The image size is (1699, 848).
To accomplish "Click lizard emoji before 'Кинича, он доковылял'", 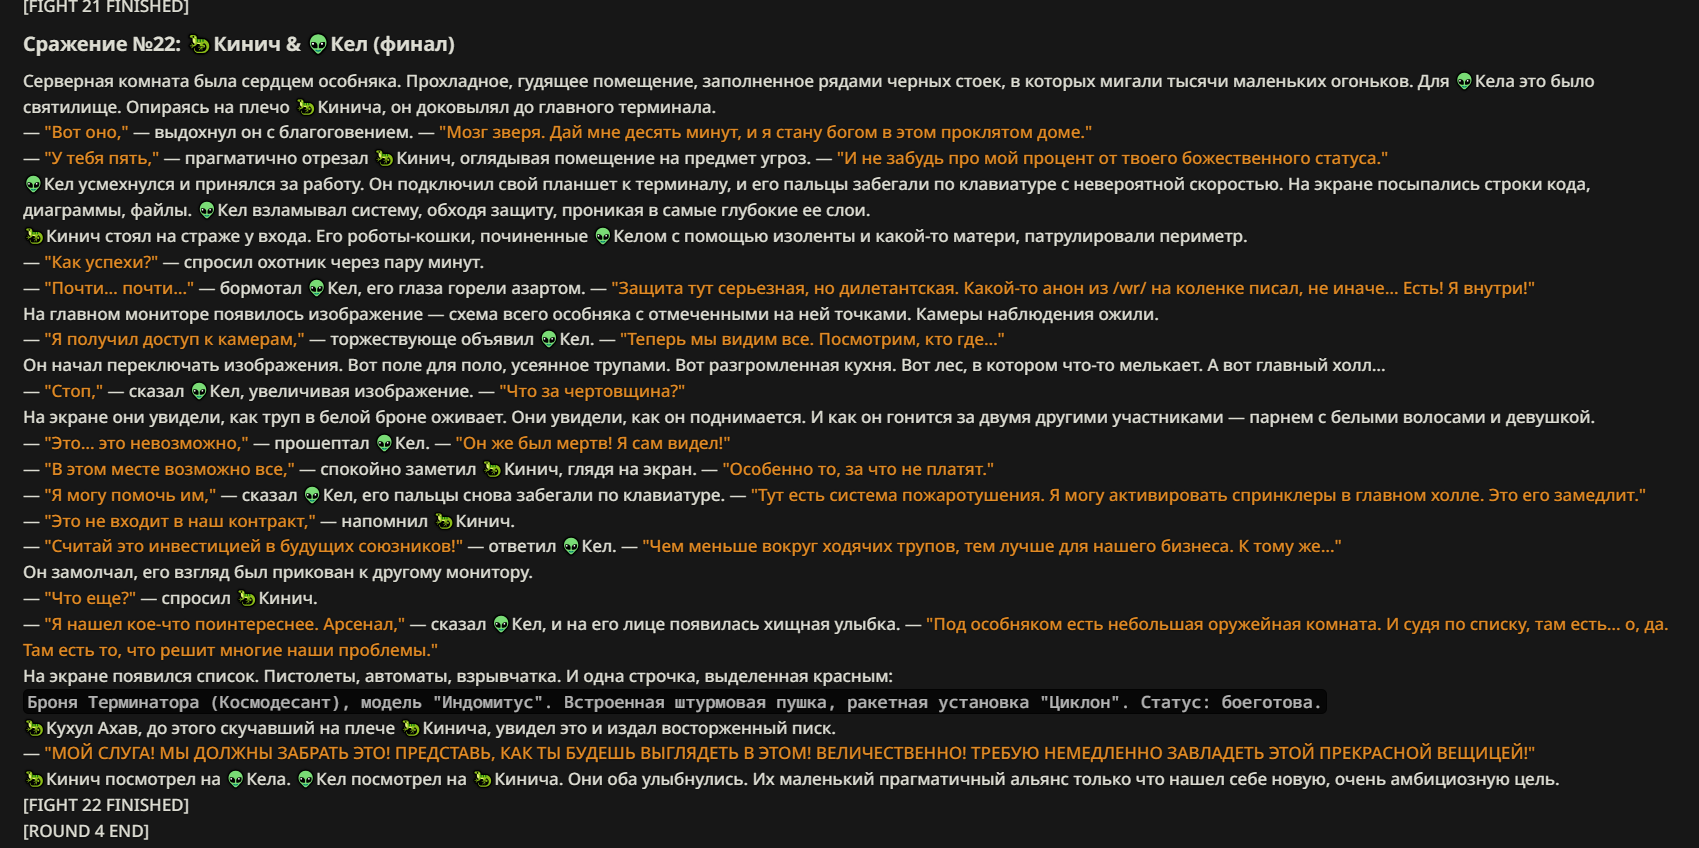I will [x=306, y=107].
